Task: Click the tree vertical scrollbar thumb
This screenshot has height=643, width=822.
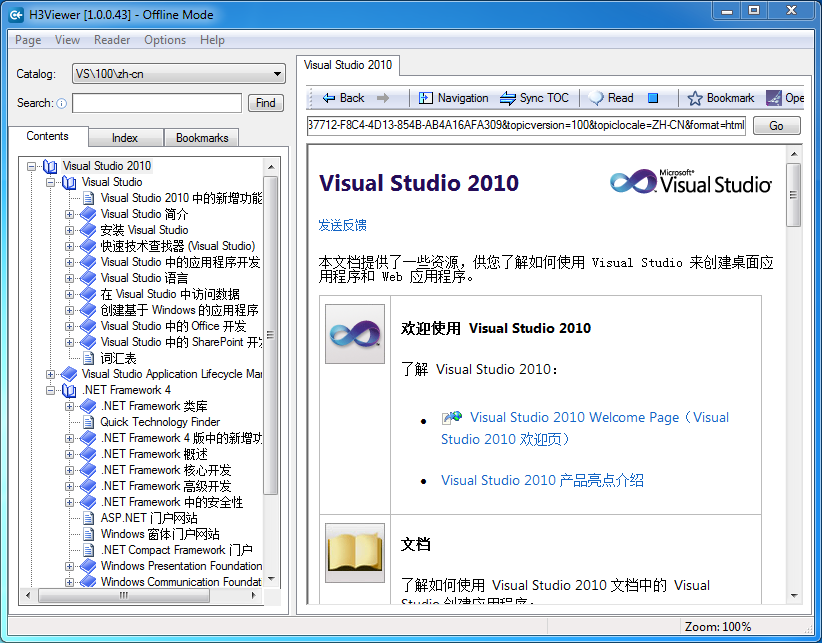Action: 271,335
